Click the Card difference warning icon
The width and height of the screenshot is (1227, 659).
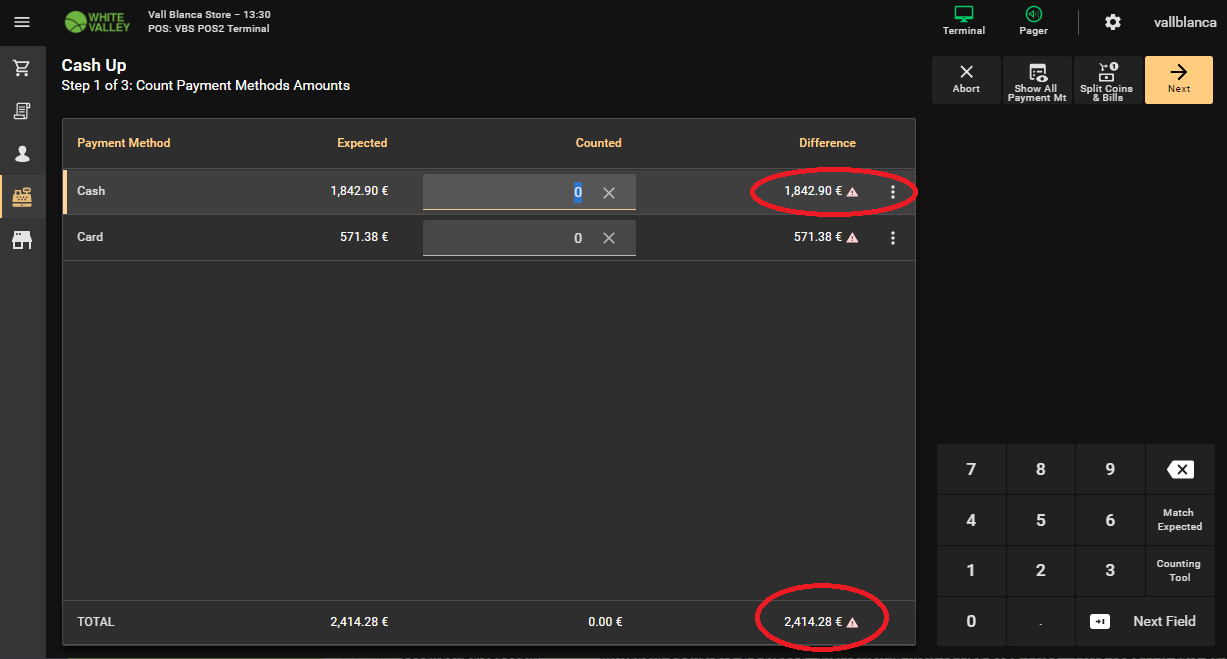click(x=853, y=238)
